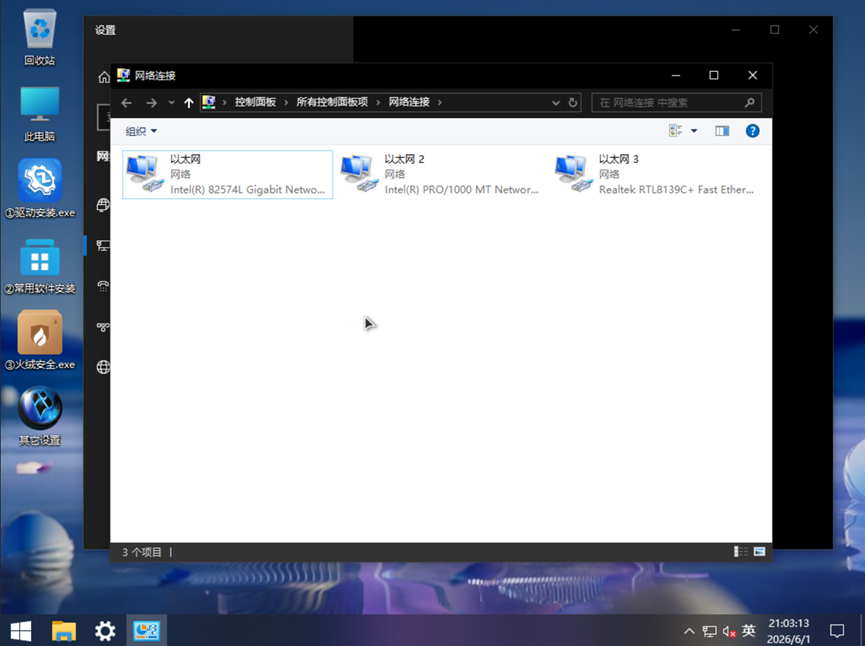Select Ethernet icon in the 设置 sidebar

coord(103,245)
